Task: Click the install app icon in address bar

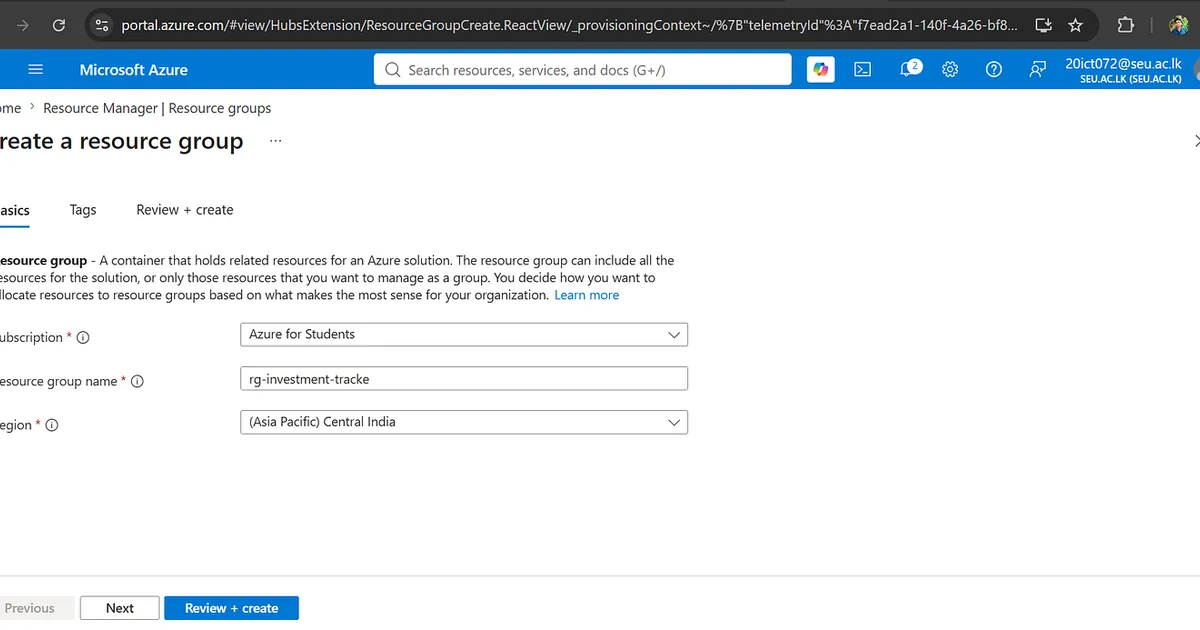Action: pos(1043,25)
